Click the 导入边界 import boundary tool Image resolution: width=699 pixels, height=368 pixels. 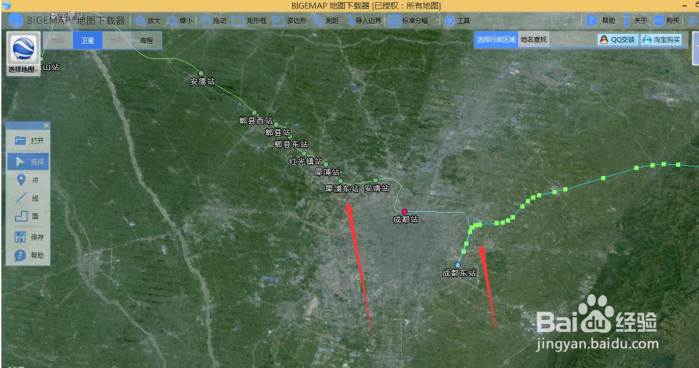[363, 21]
